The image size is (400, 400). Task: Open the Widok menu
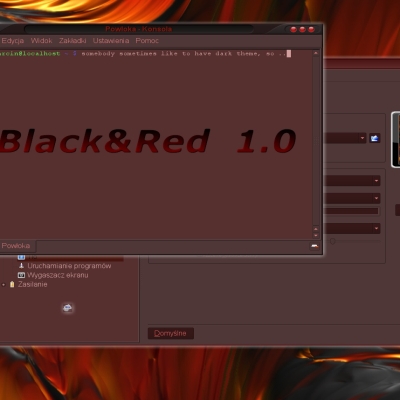pos(41,41)
